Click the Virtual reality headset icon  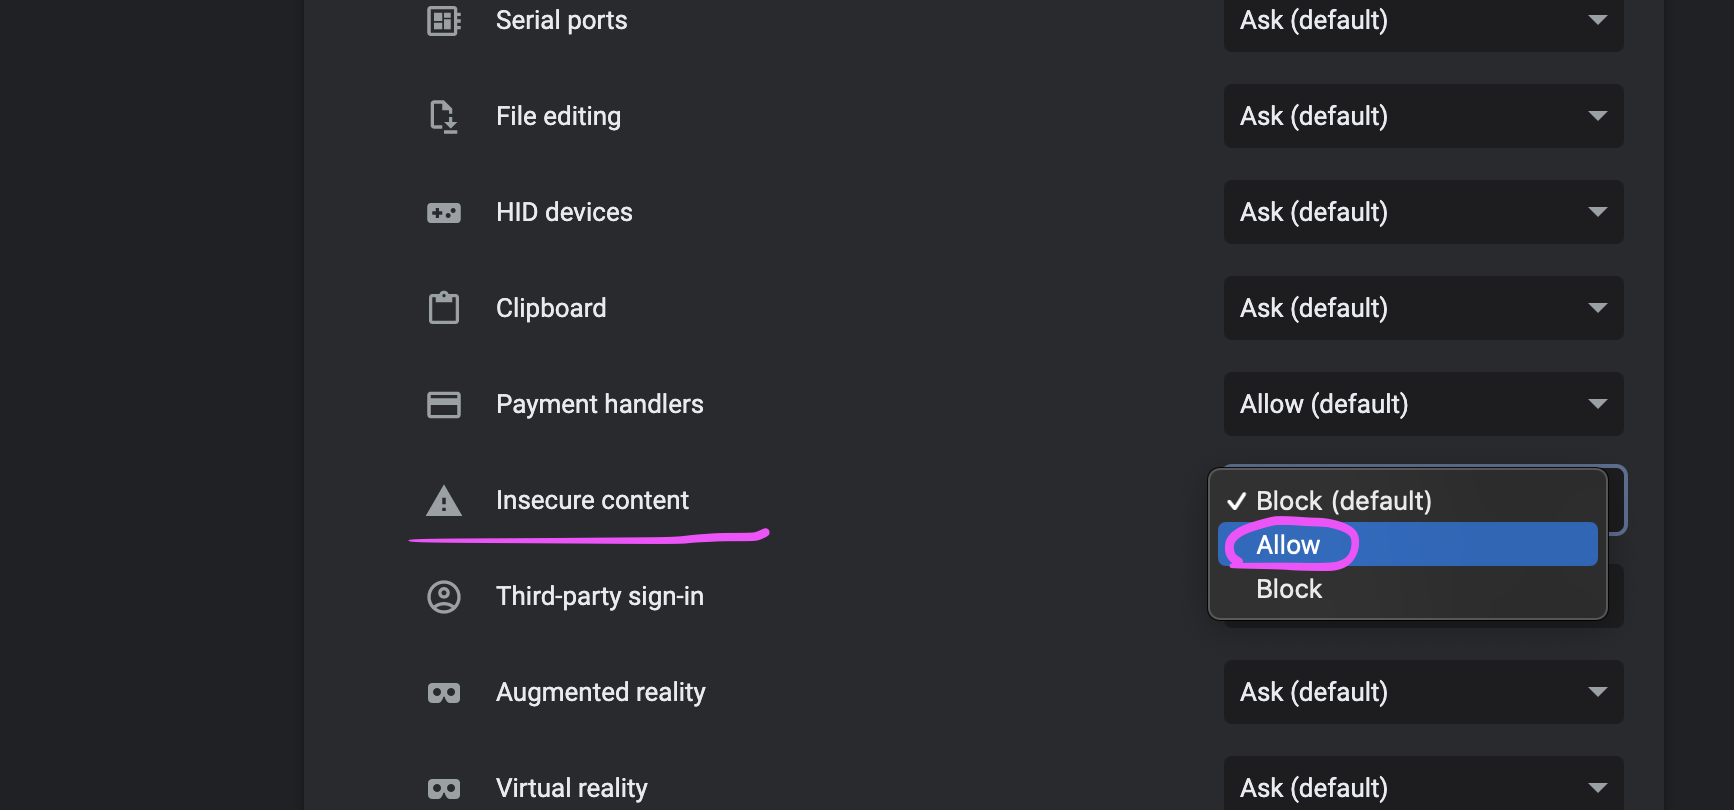pos(443,789)
